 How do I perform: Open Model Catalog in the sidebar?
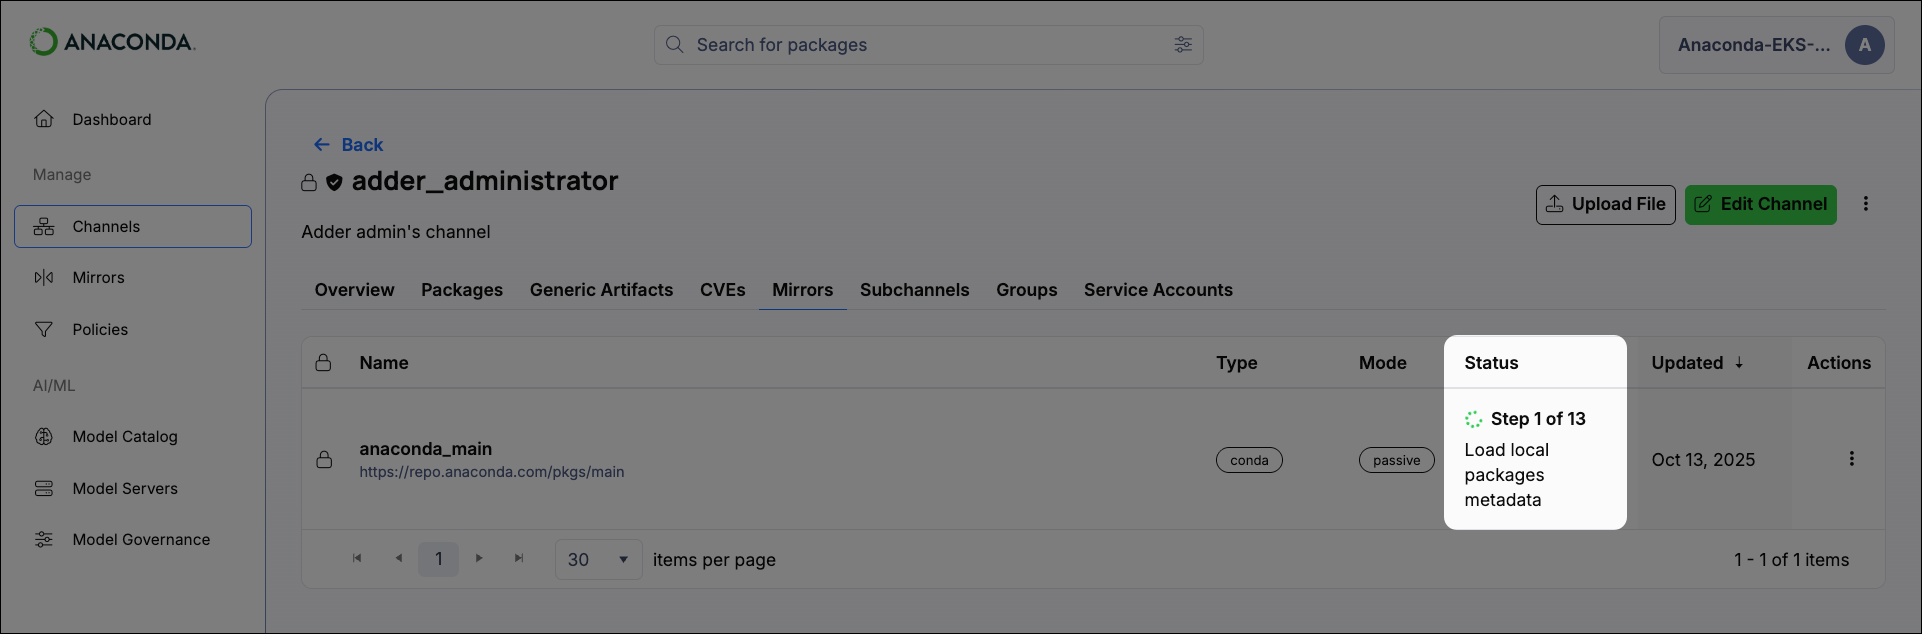133,436
